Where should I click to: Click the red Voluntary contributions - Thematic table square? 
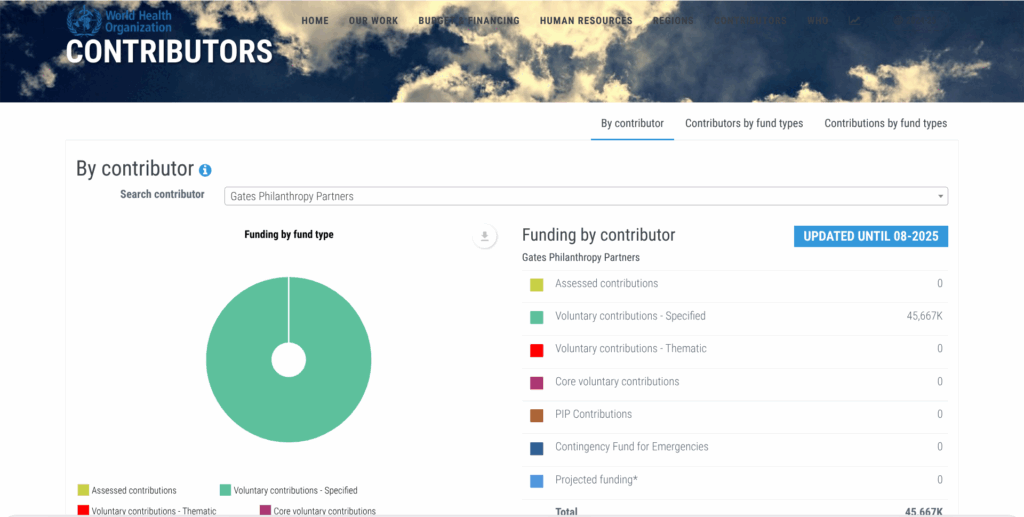(x=537, y=350)
